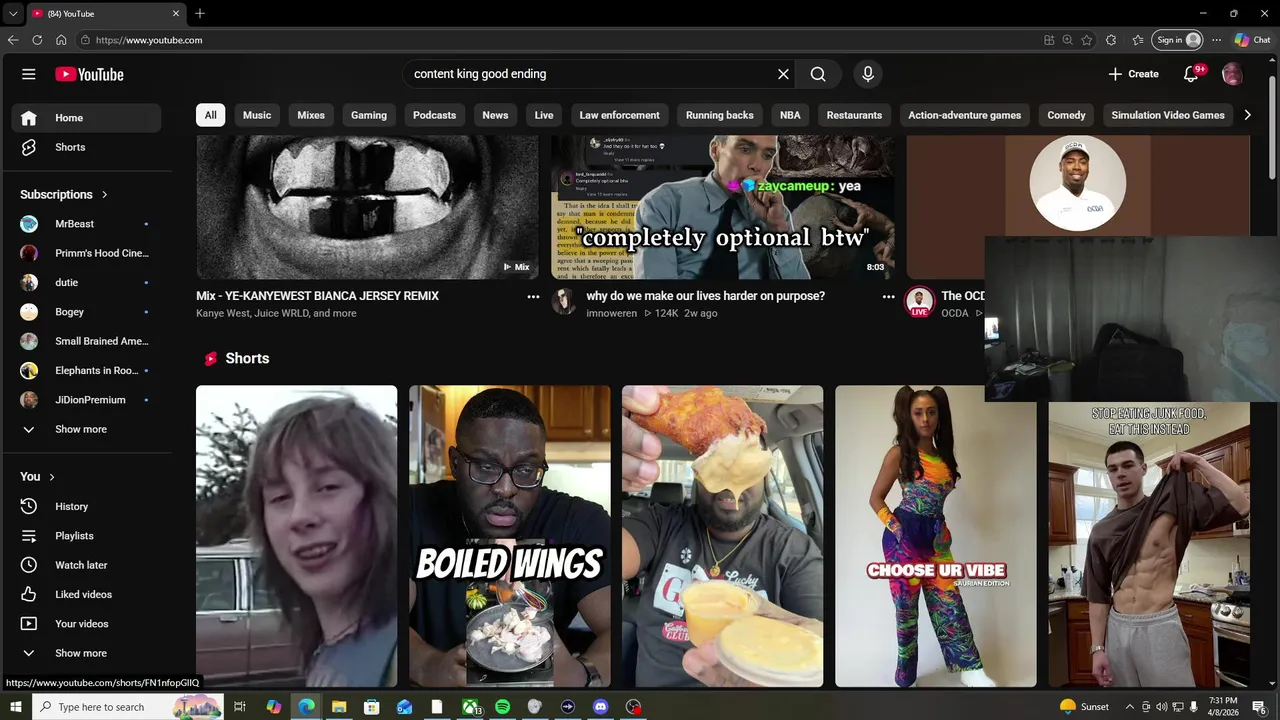This screenshot has width=1280, height=720.
Task: Open more options for the Kanye mix
Action: (533, 297)
